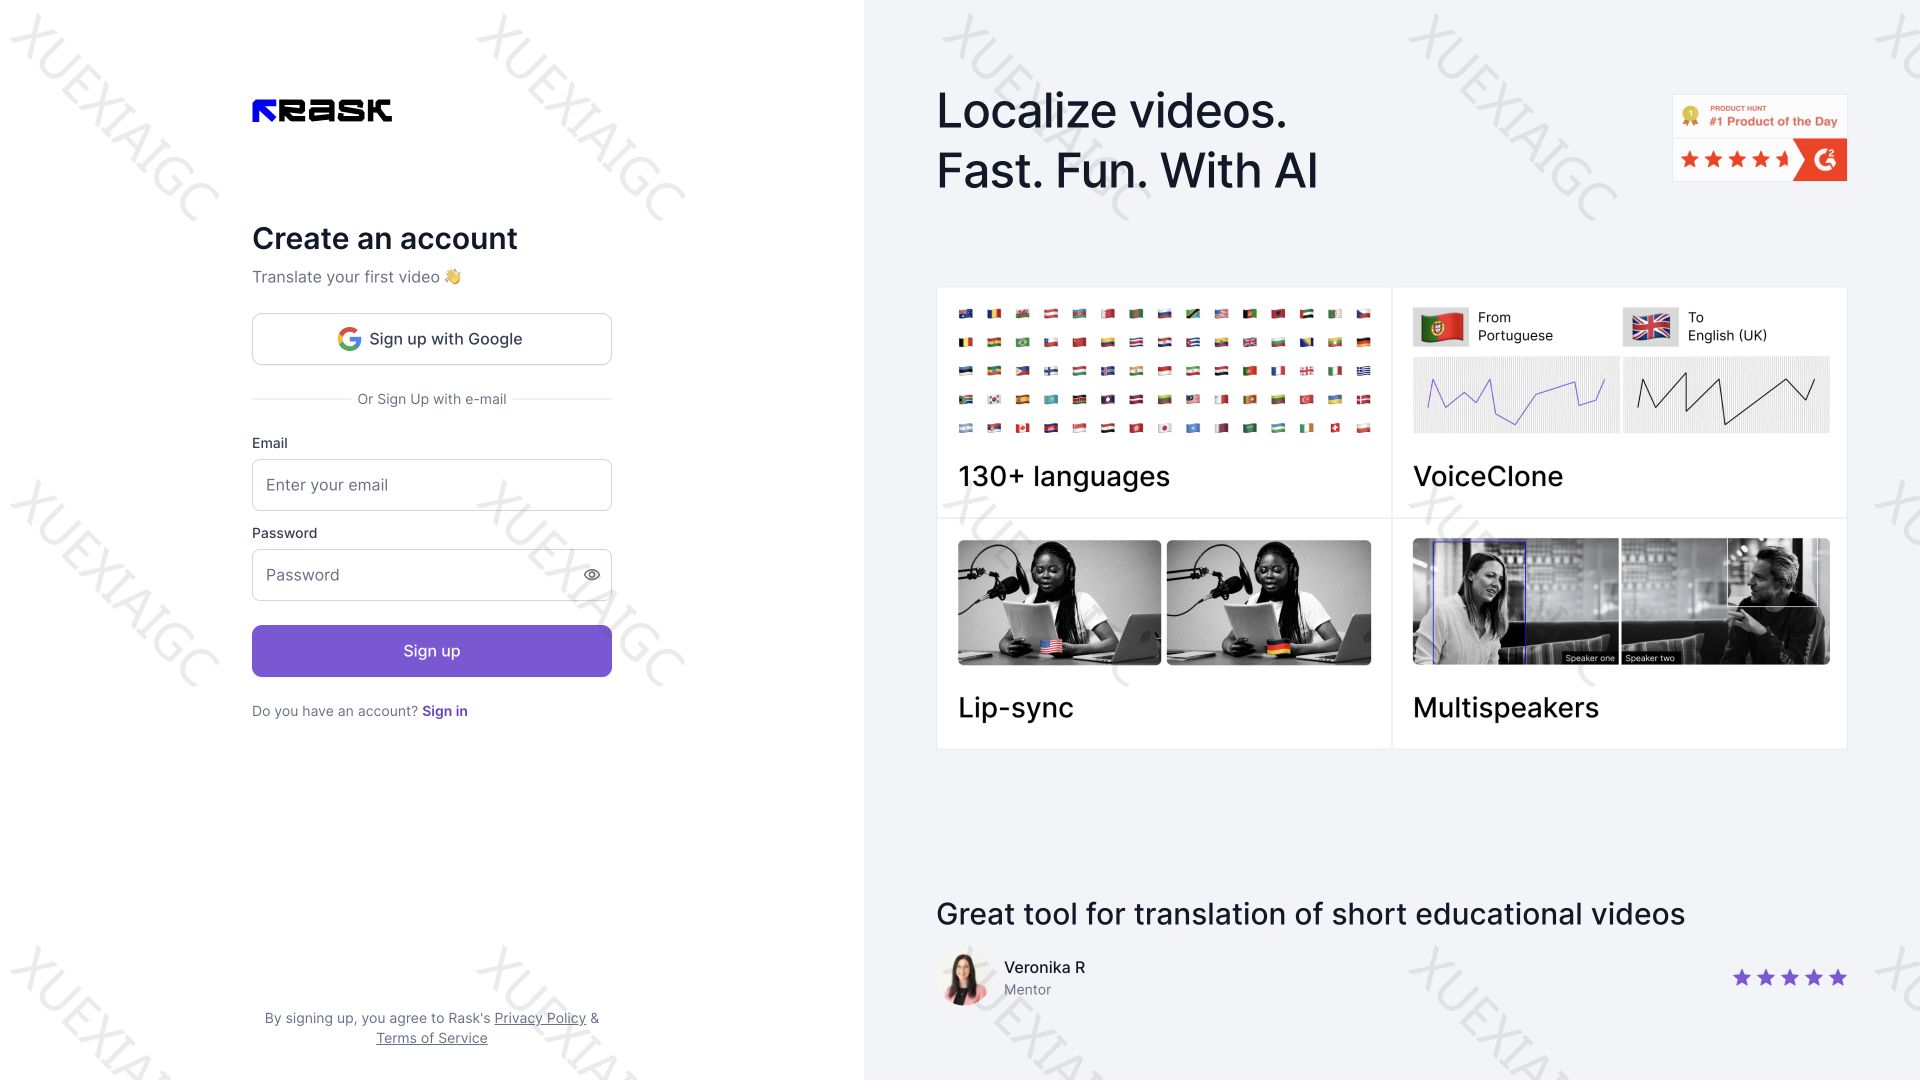Click the 130+ languages flags grid

(1164, 371)
